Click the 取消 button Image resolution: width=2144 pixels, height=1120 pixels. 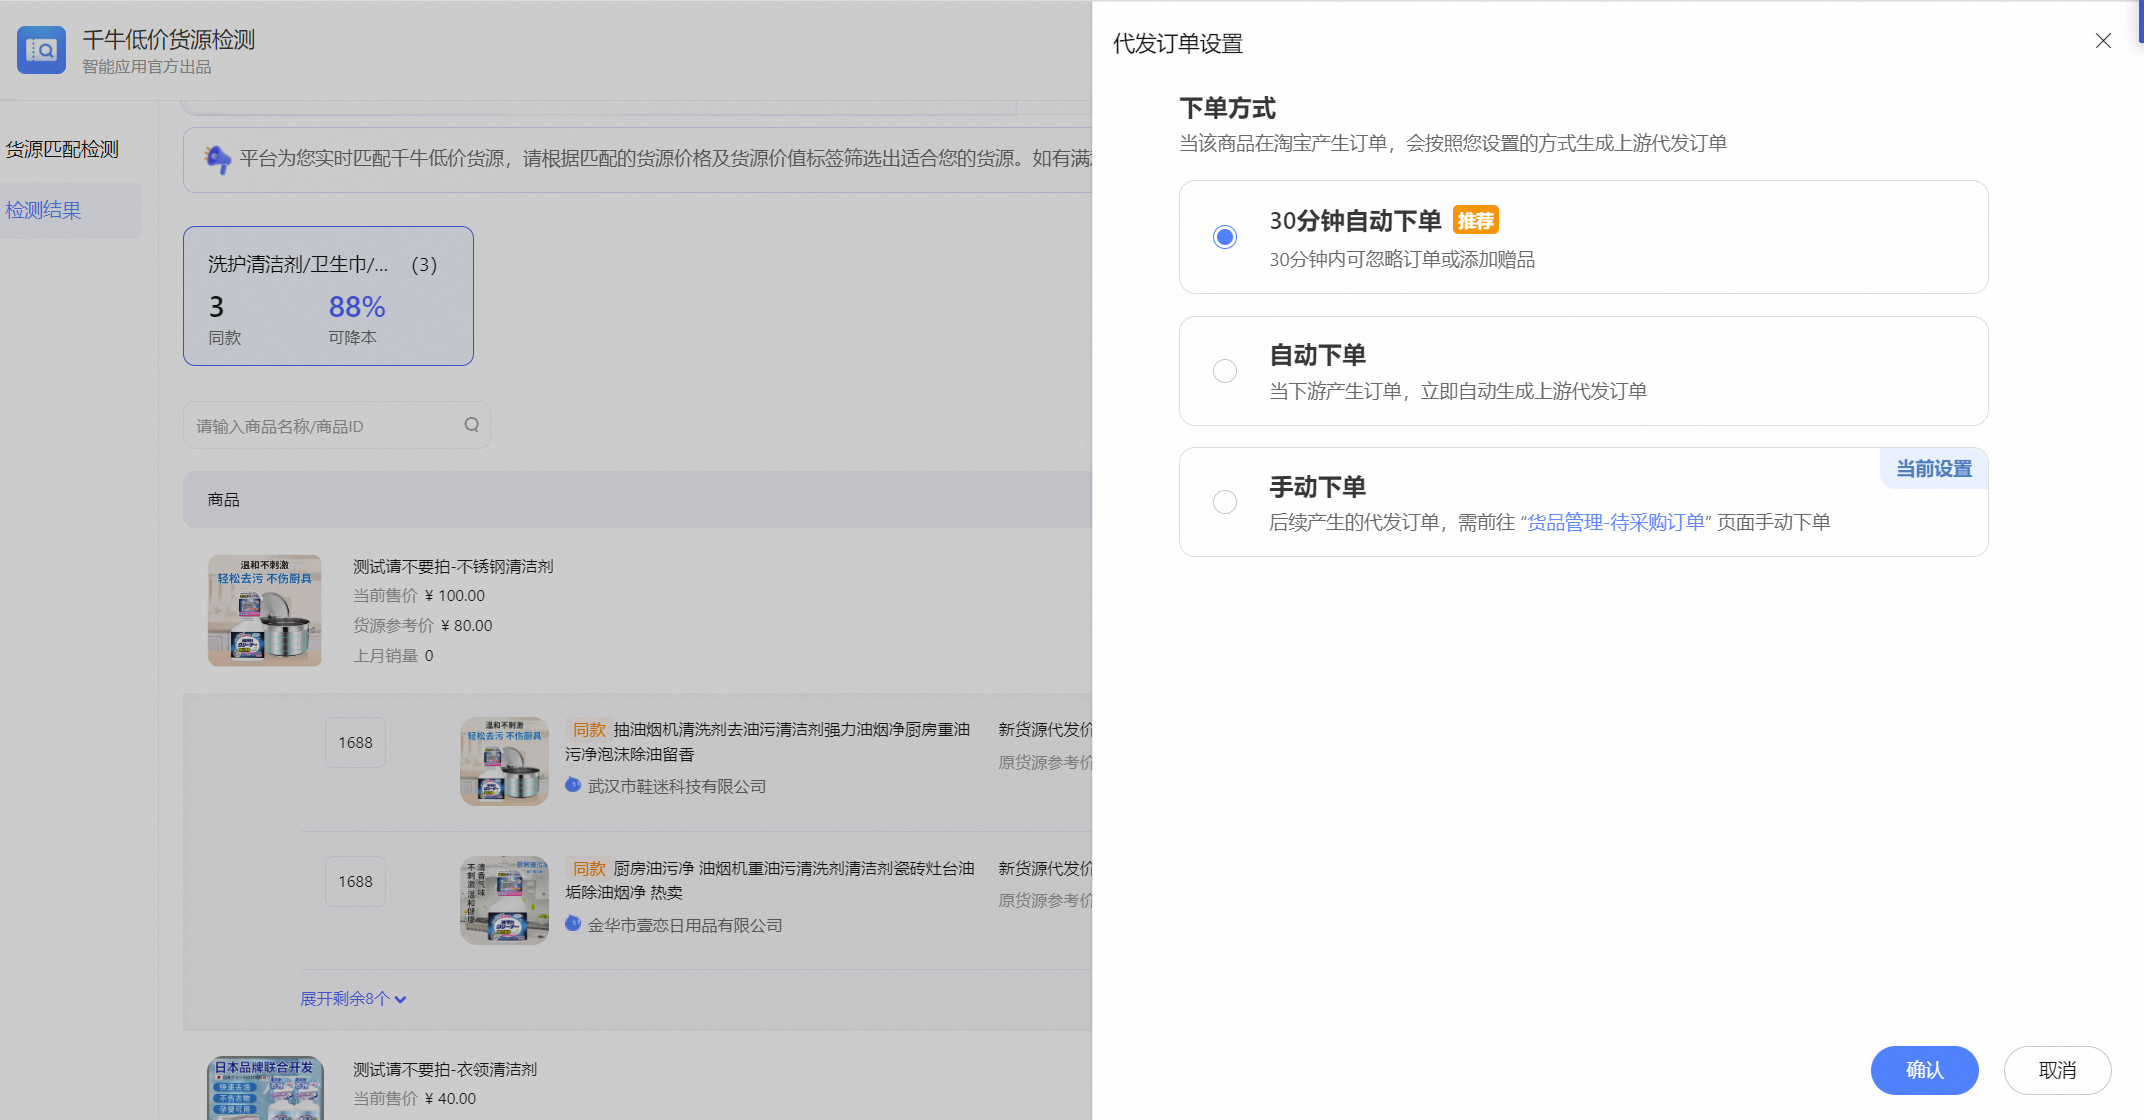click(x=2057, y=1070)
